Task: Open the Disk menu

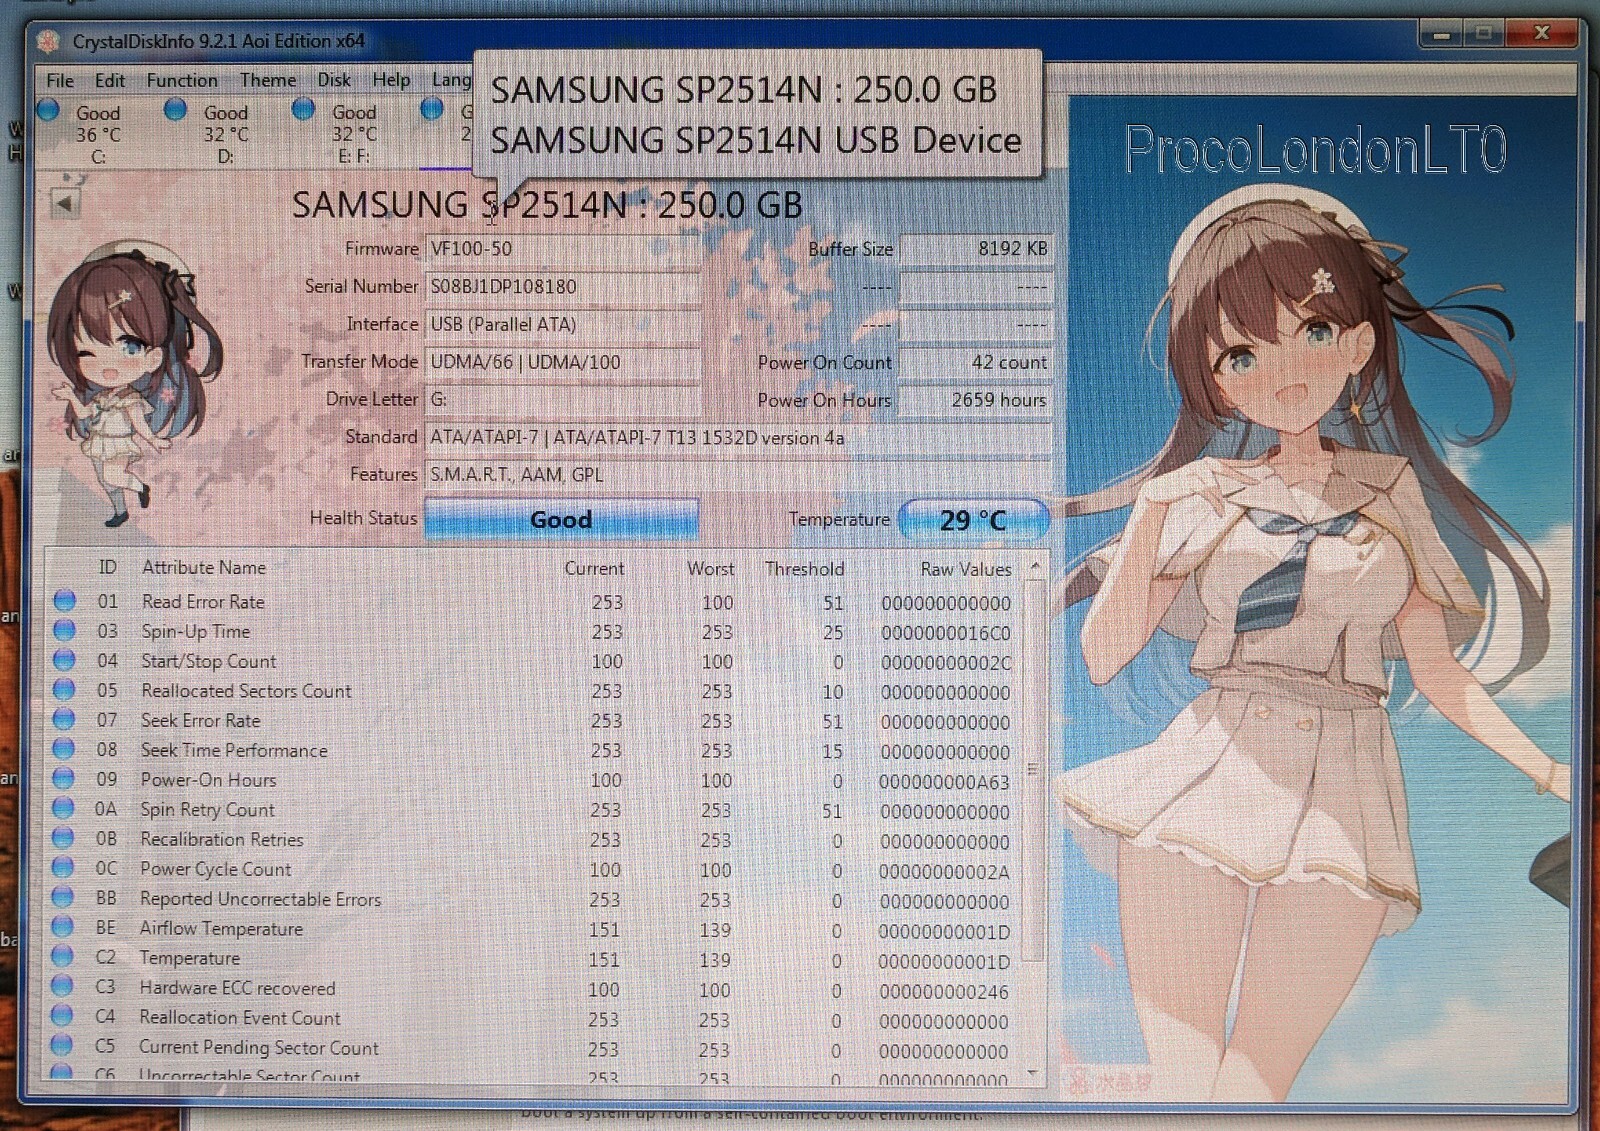Action: click(334, 80)
